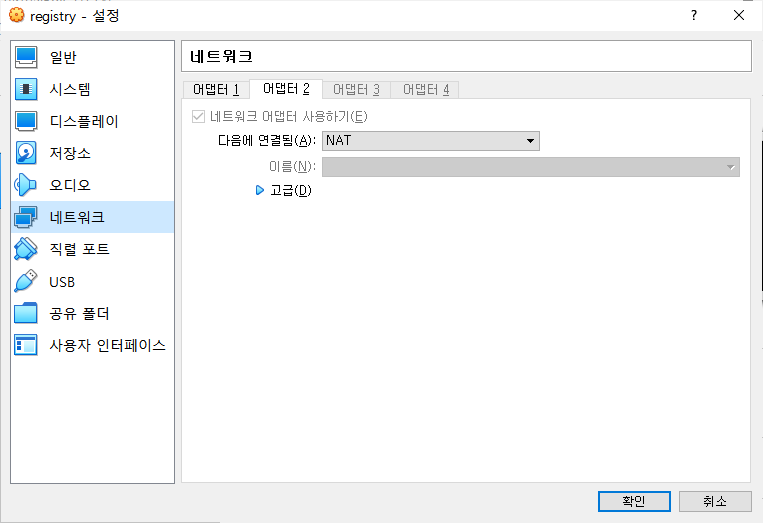Open the 이름(N) dropdown list

(x=531, y=167)
